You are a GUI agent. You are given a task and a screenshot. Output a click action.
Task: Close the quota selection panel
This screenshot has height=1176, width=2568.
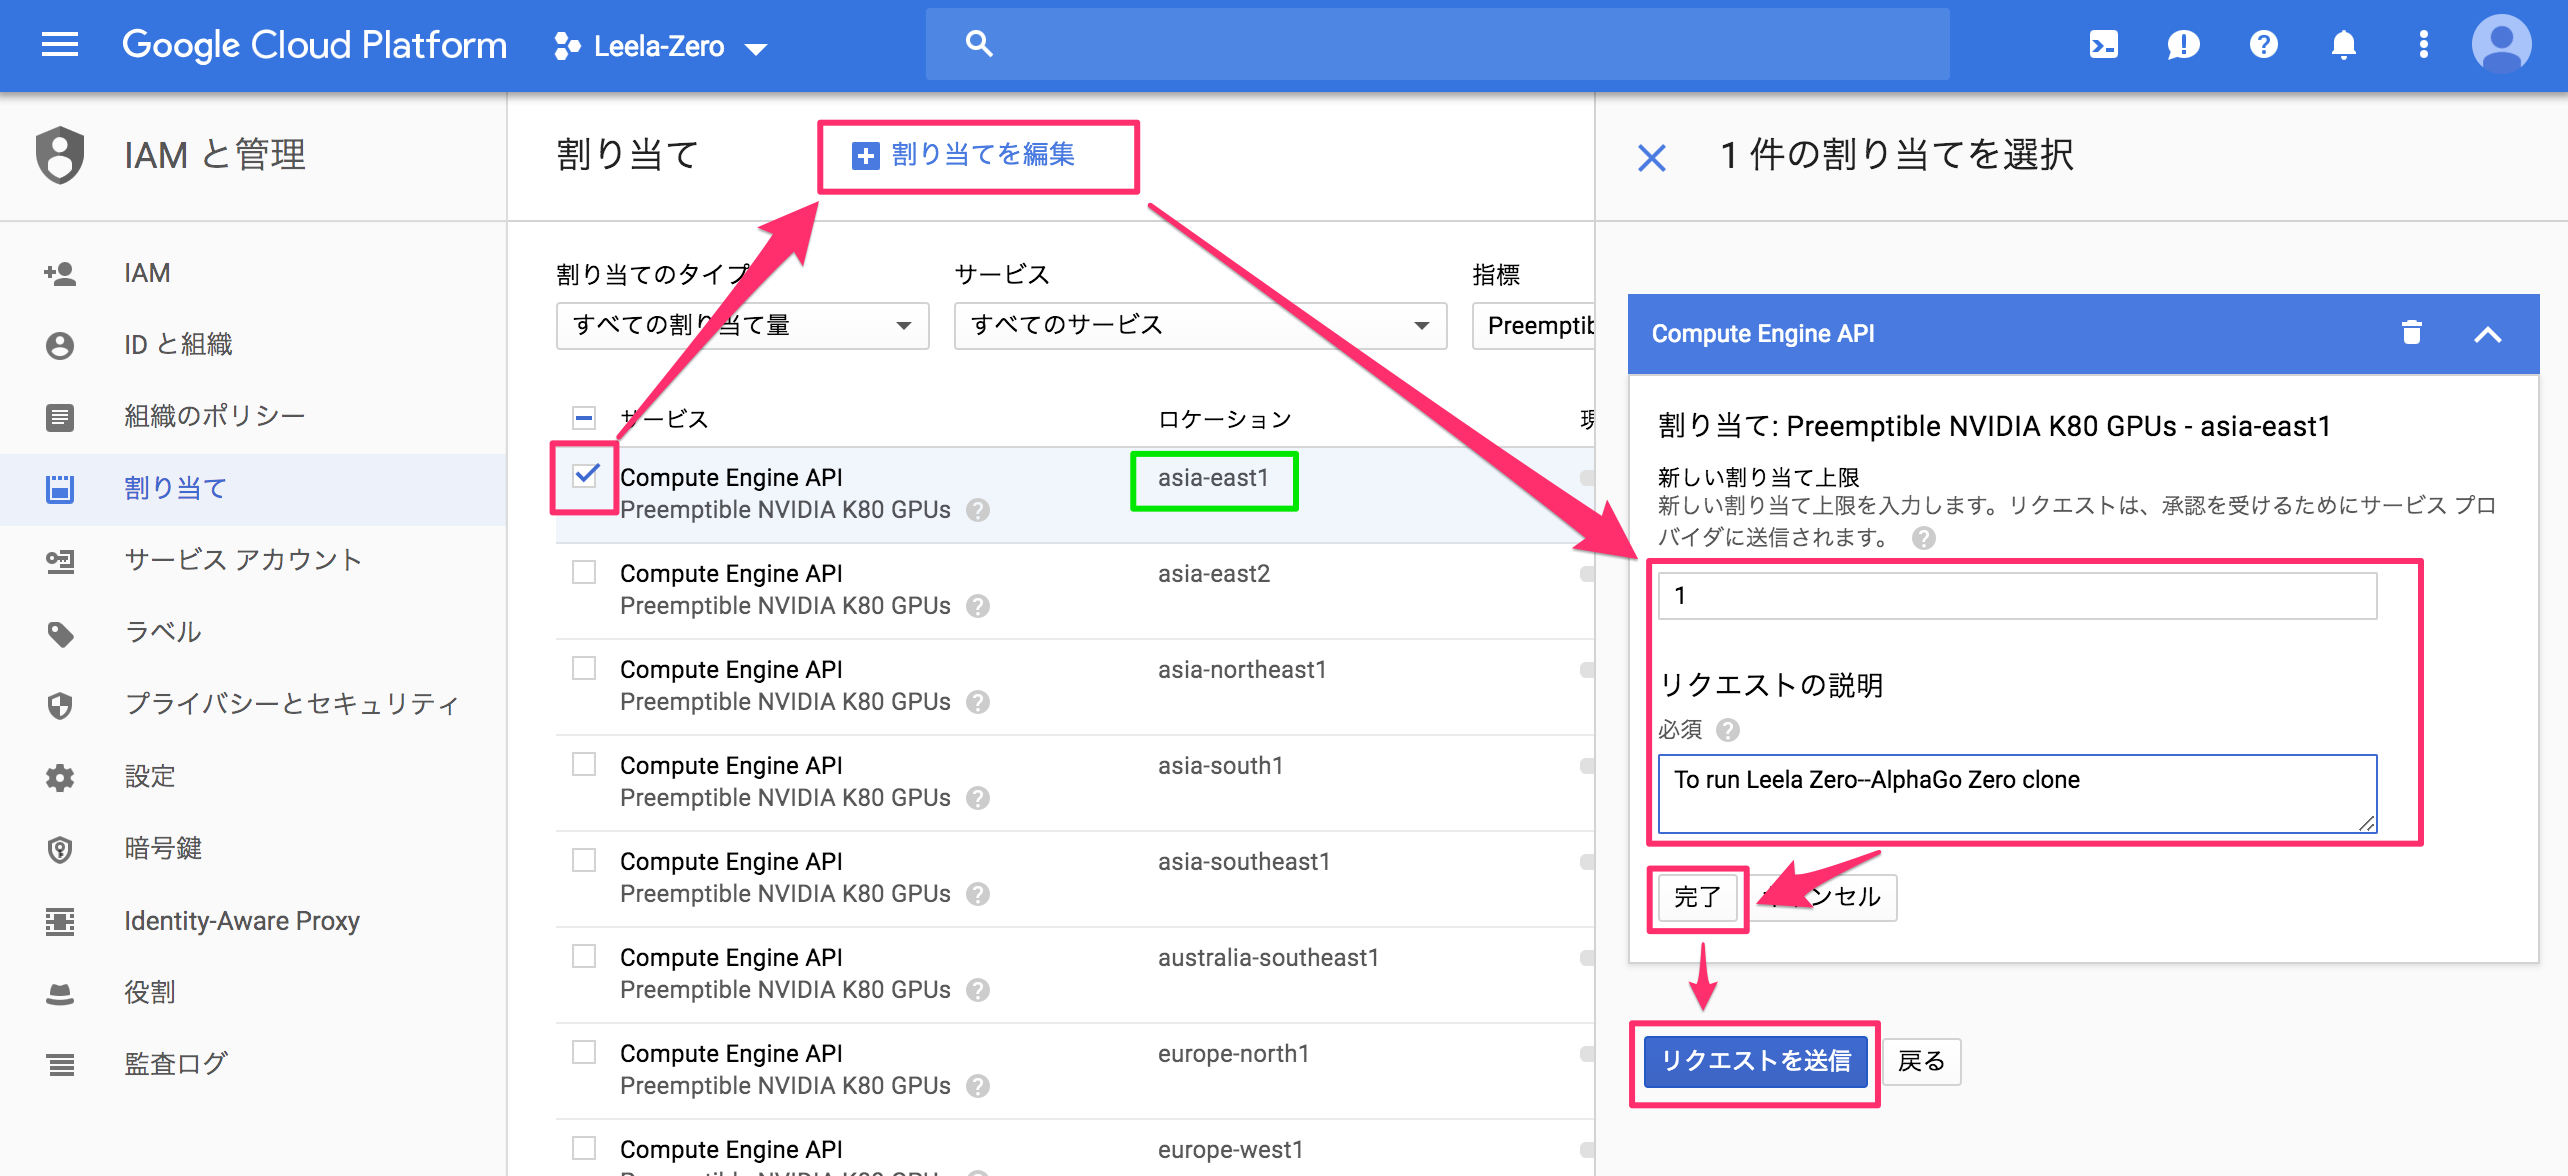(1652, 157)
